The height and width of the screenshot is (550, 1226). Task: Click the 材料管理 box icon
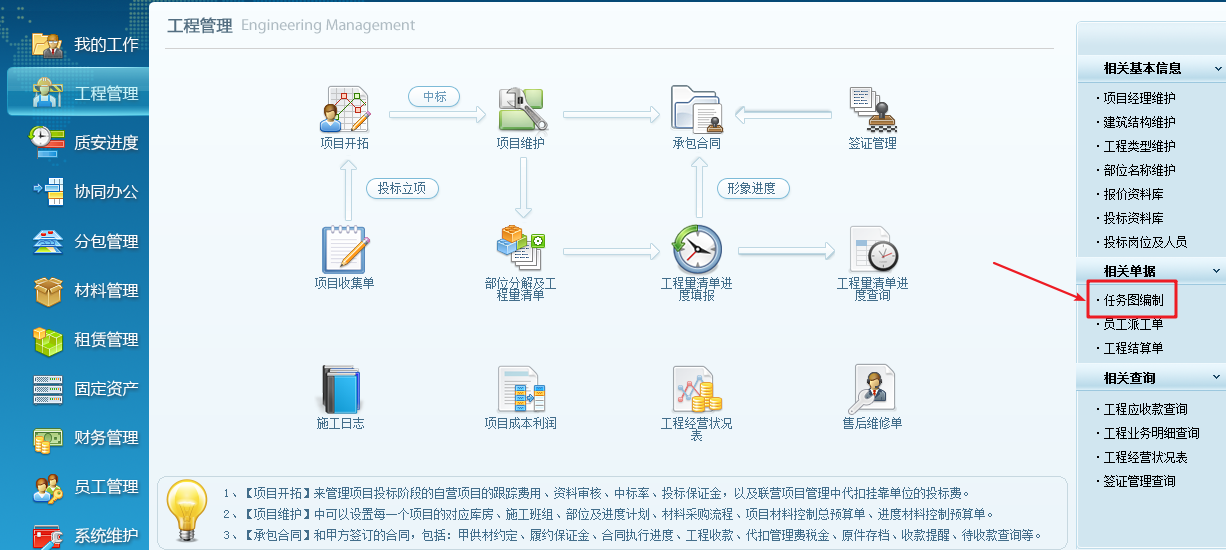click(x=48, y=290)
